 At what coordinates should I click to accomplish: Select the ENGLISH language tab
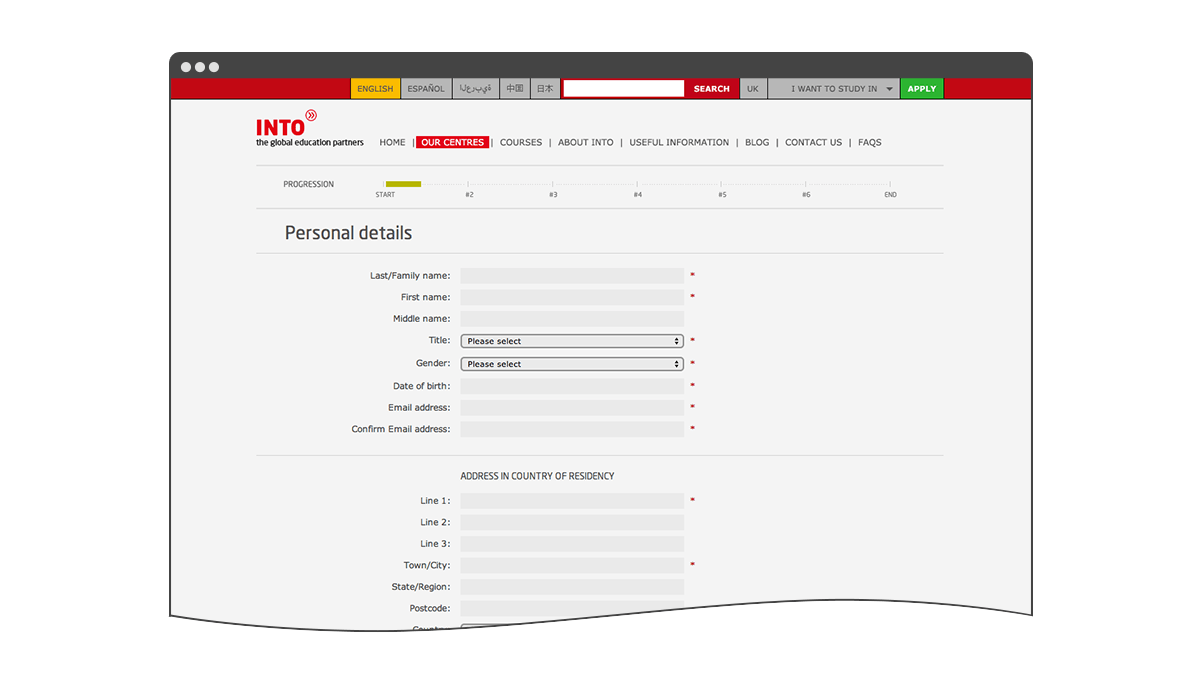click(375, 89)
